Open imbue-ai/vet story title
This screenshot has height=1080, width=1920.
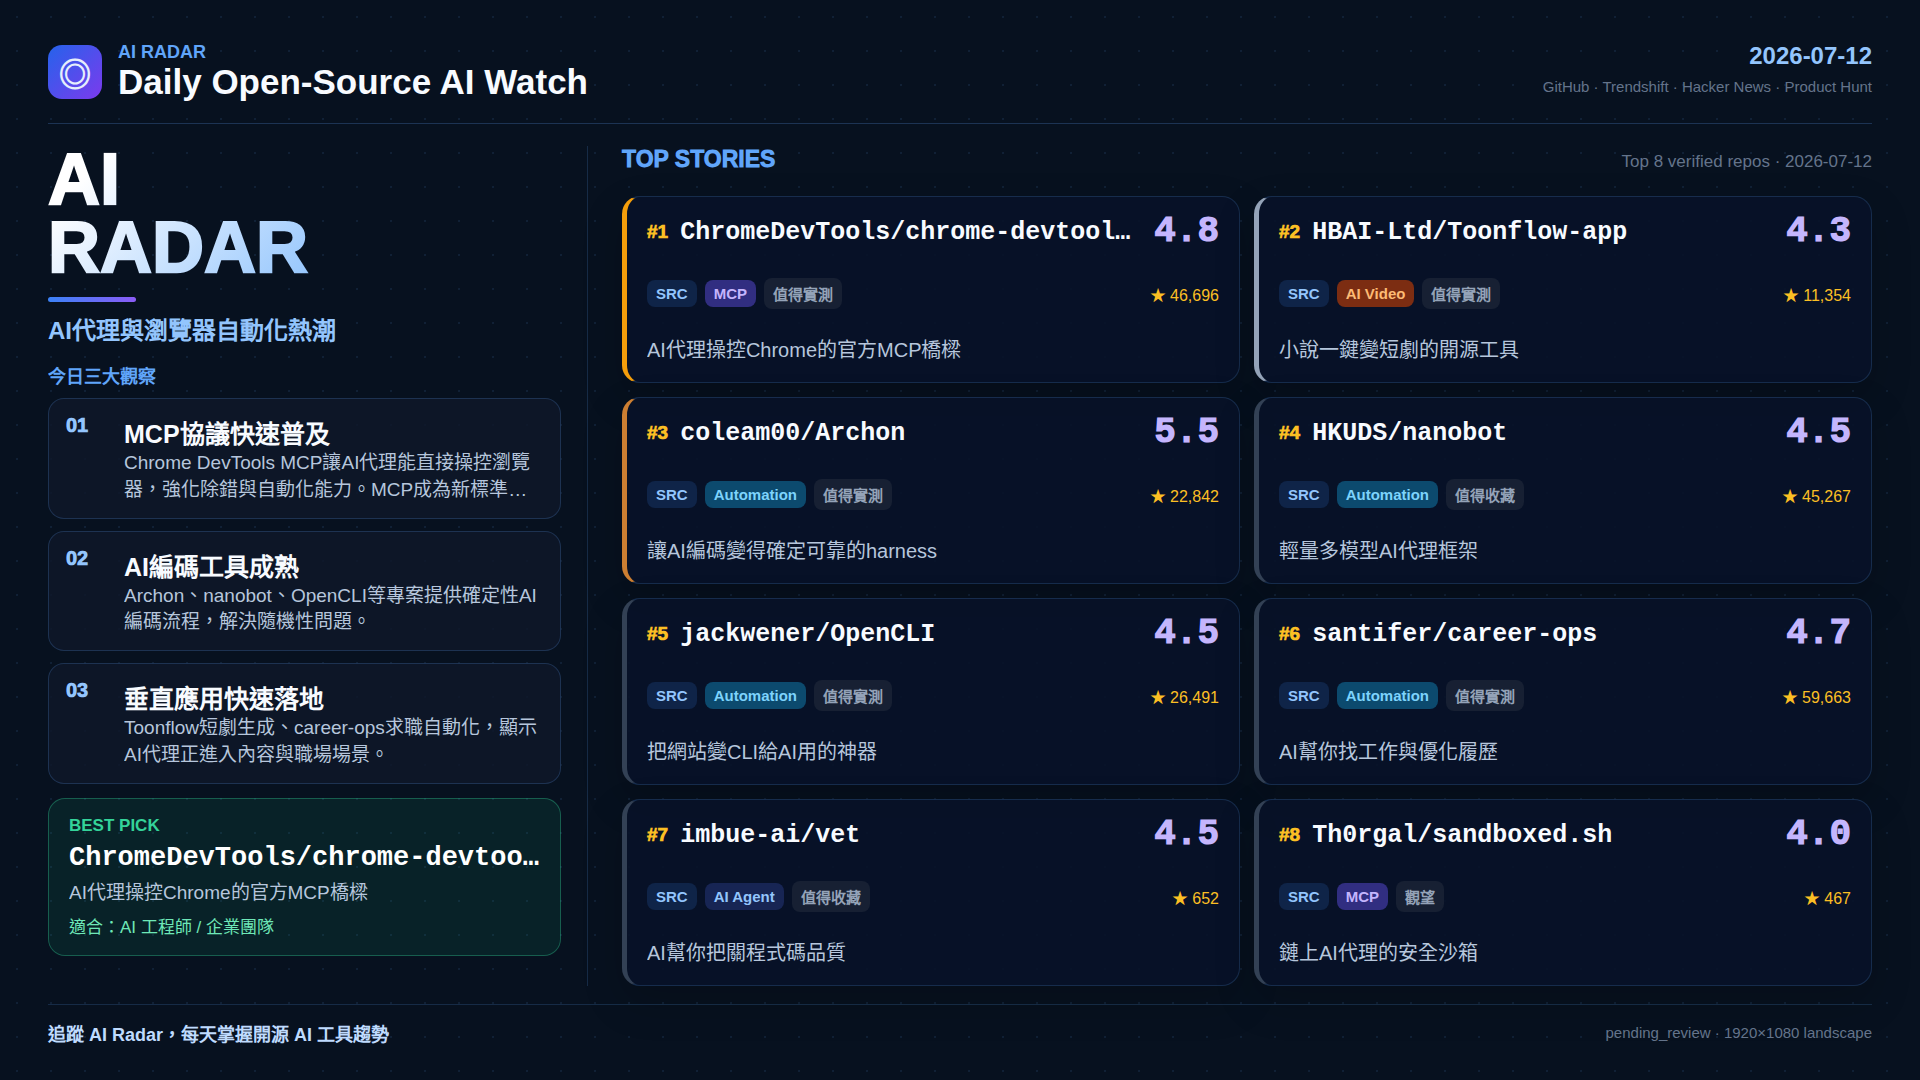coord(769,834)
